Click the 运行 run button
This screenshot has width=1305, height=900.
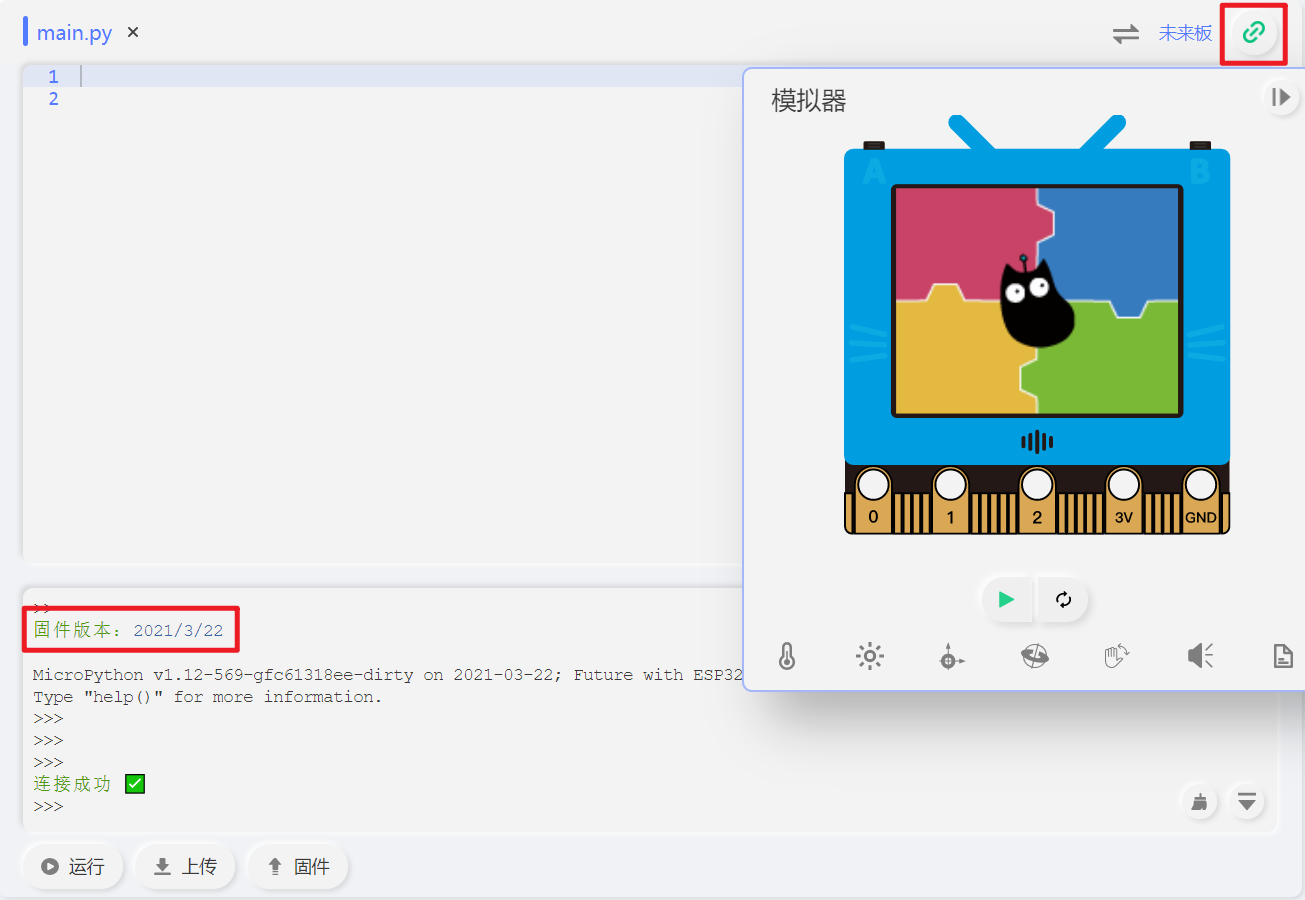click(72, 867)
